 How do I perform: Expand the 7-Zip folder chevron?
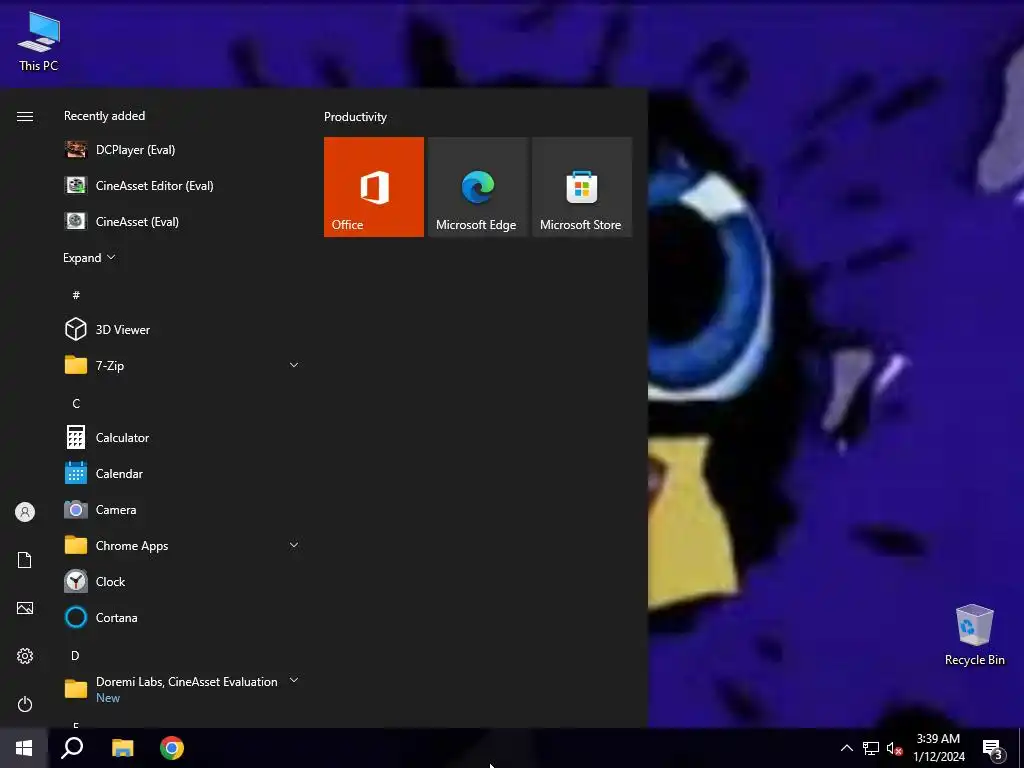click(294, 365)
